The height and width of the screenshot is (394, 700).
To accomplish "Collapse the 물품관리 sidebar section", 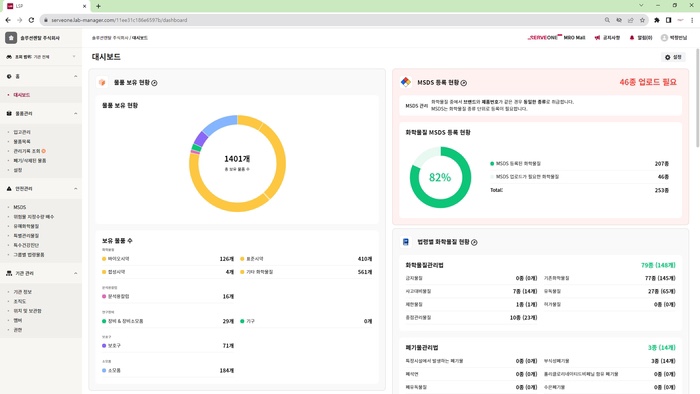I will point(75,114).
